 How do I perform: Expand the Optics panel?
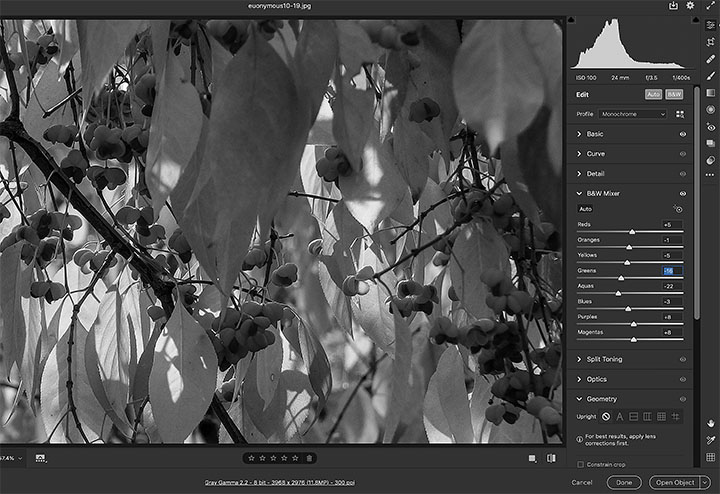pos(579,379)
